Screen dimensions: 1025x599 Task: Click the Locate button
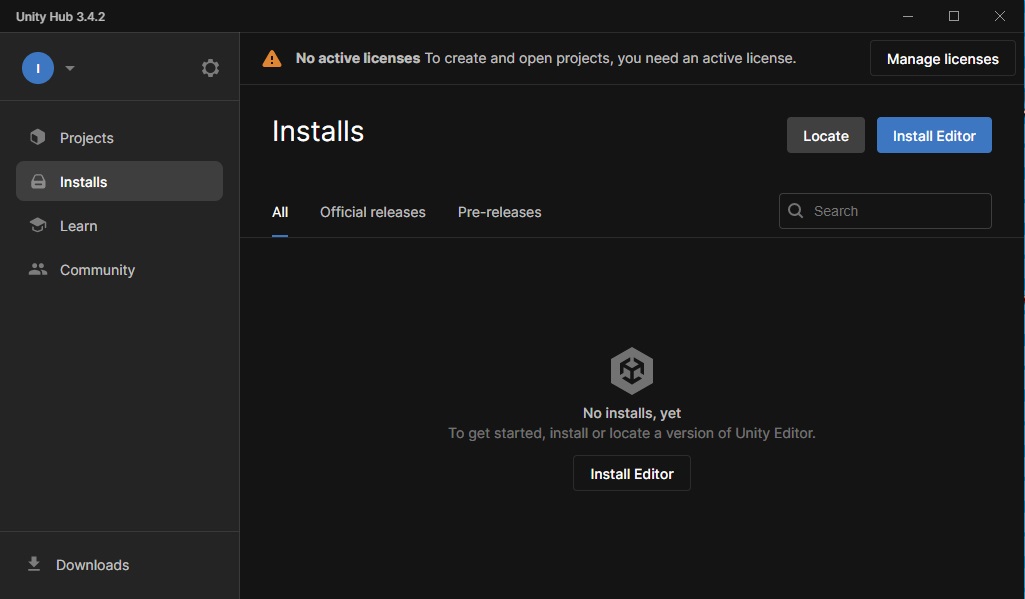(x=826, y=135)
